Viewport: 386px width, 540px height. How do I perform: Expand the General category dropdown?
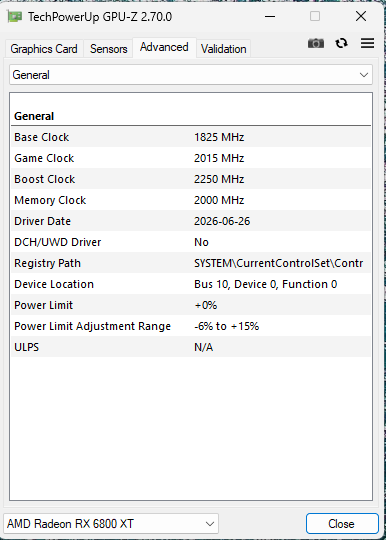point(191,75)
